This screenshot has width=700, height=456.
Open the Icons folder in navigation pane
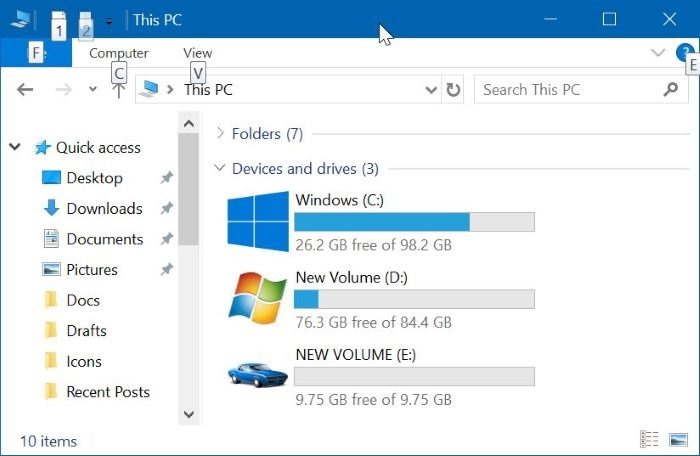(84, 361)
